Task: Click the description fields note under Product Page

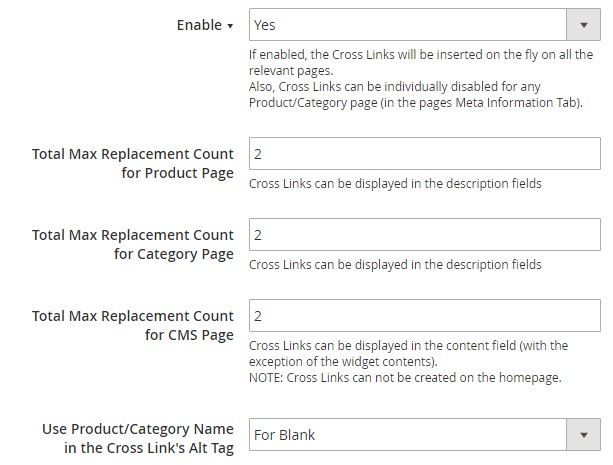Action: [395, 183]
